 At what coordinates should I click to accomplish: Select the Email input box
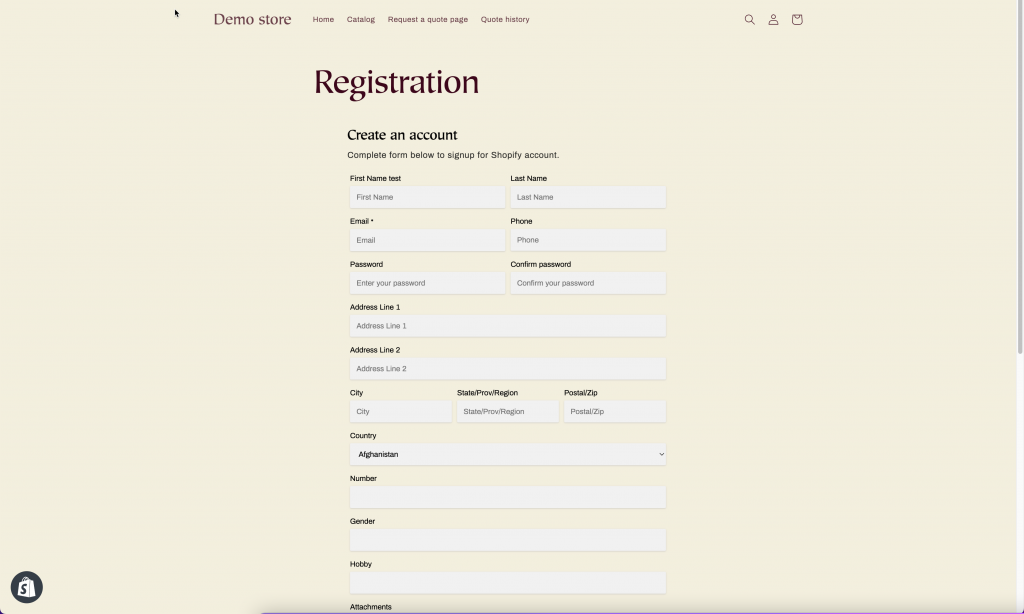click(427, 241)
